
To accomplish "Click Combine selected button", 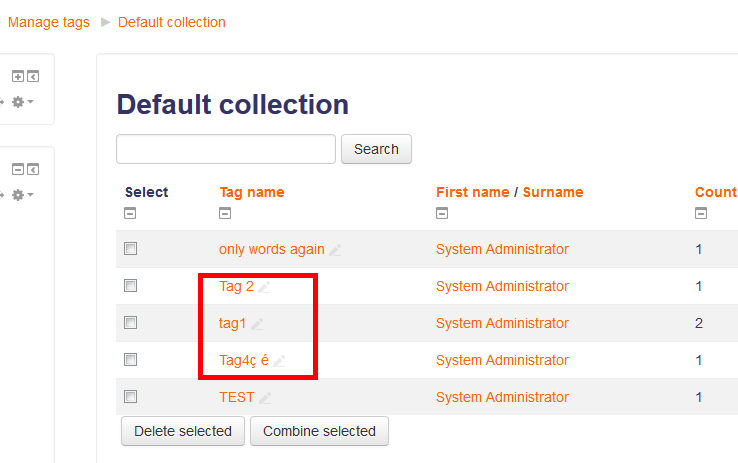I will click(320, 431).
